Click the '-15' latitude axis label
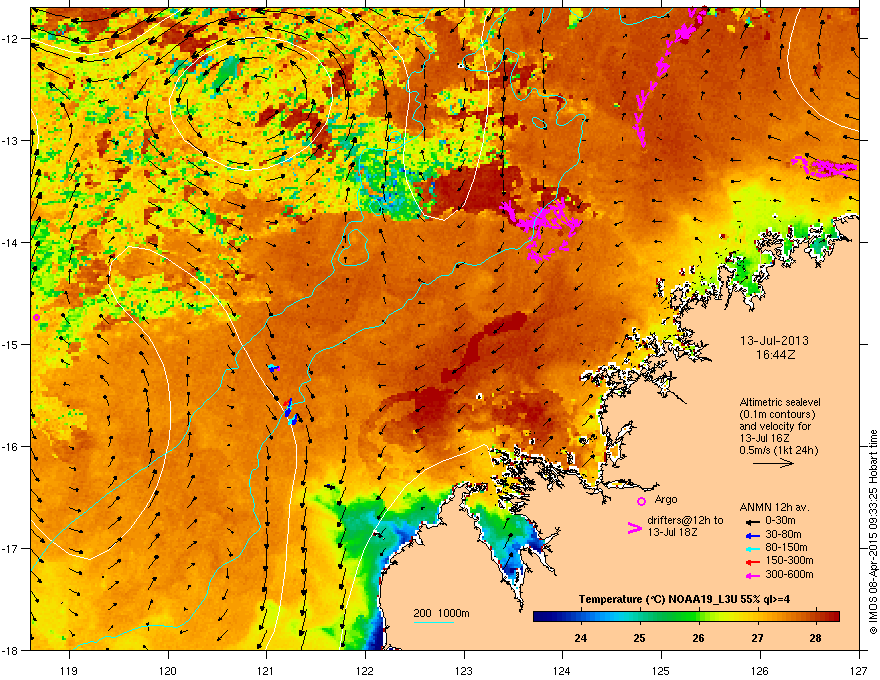 pyautogui.click(x=10, y=344)
